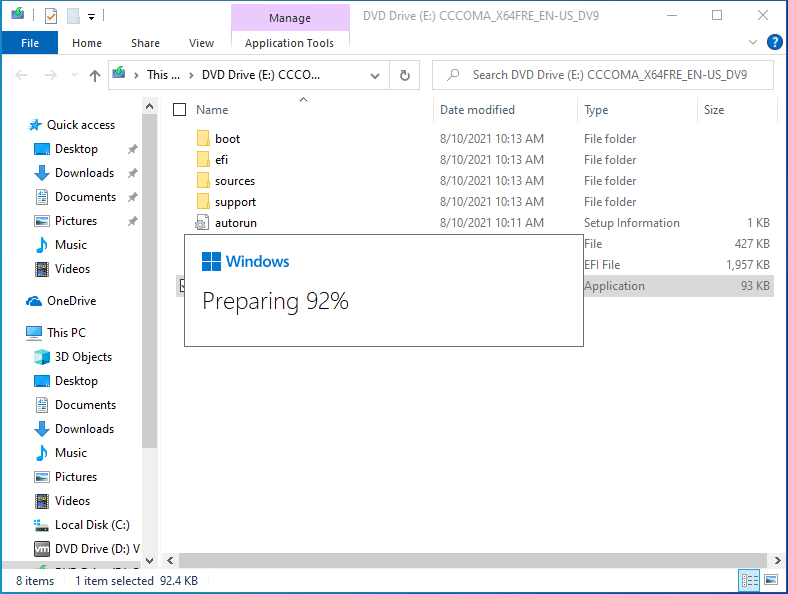Viewport: 788px width, 594px height.
Task: Click the DVD Drive (D:) icon
Action: [x=42, y=549]
